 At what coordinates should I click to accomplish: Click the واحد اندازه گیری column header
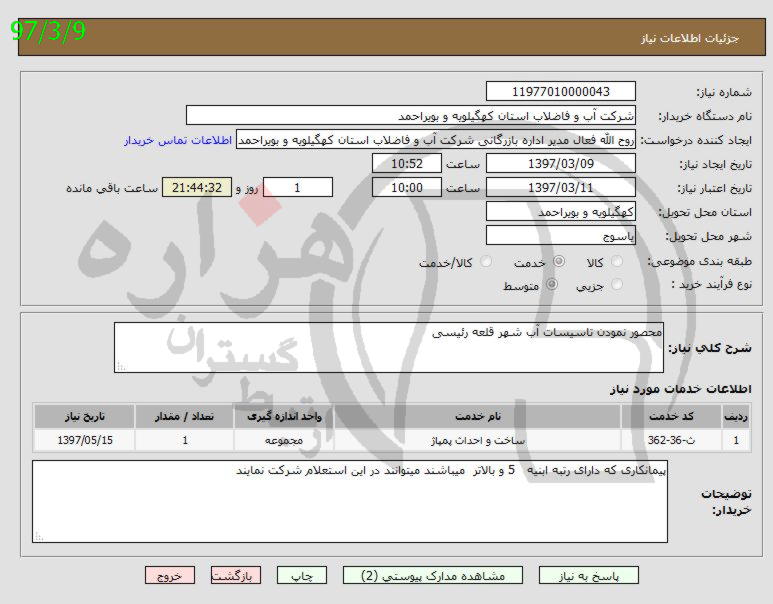pyautogui.click(x=283, y=417)
